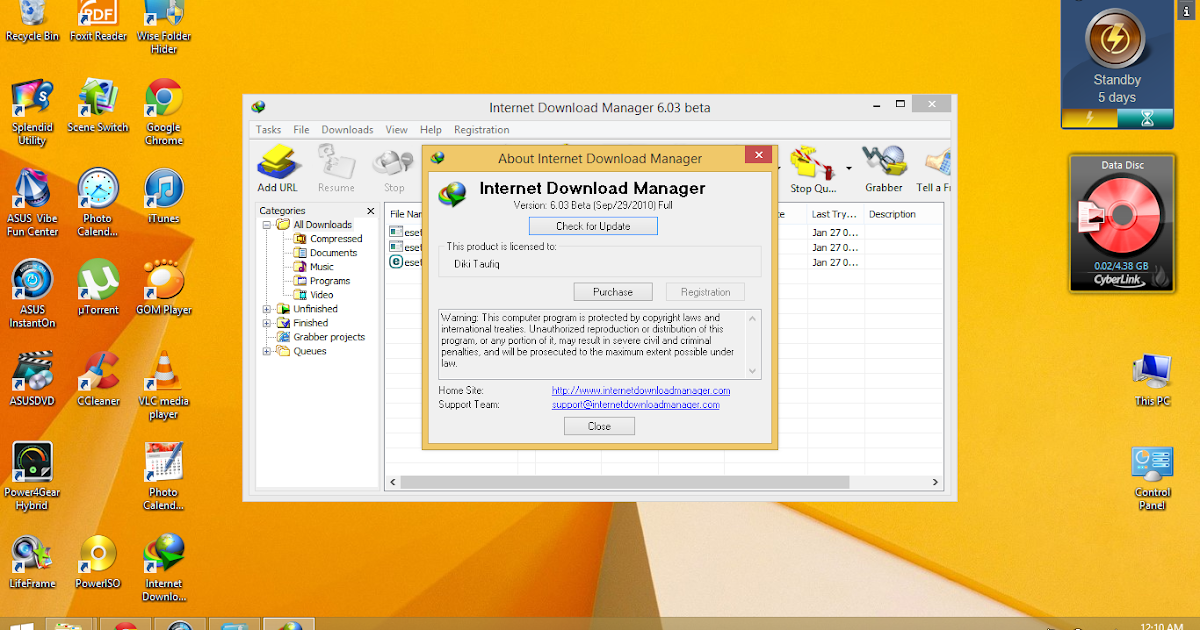Select the Compressed category
Screen dimensions: 1200x630
point(335,239)
